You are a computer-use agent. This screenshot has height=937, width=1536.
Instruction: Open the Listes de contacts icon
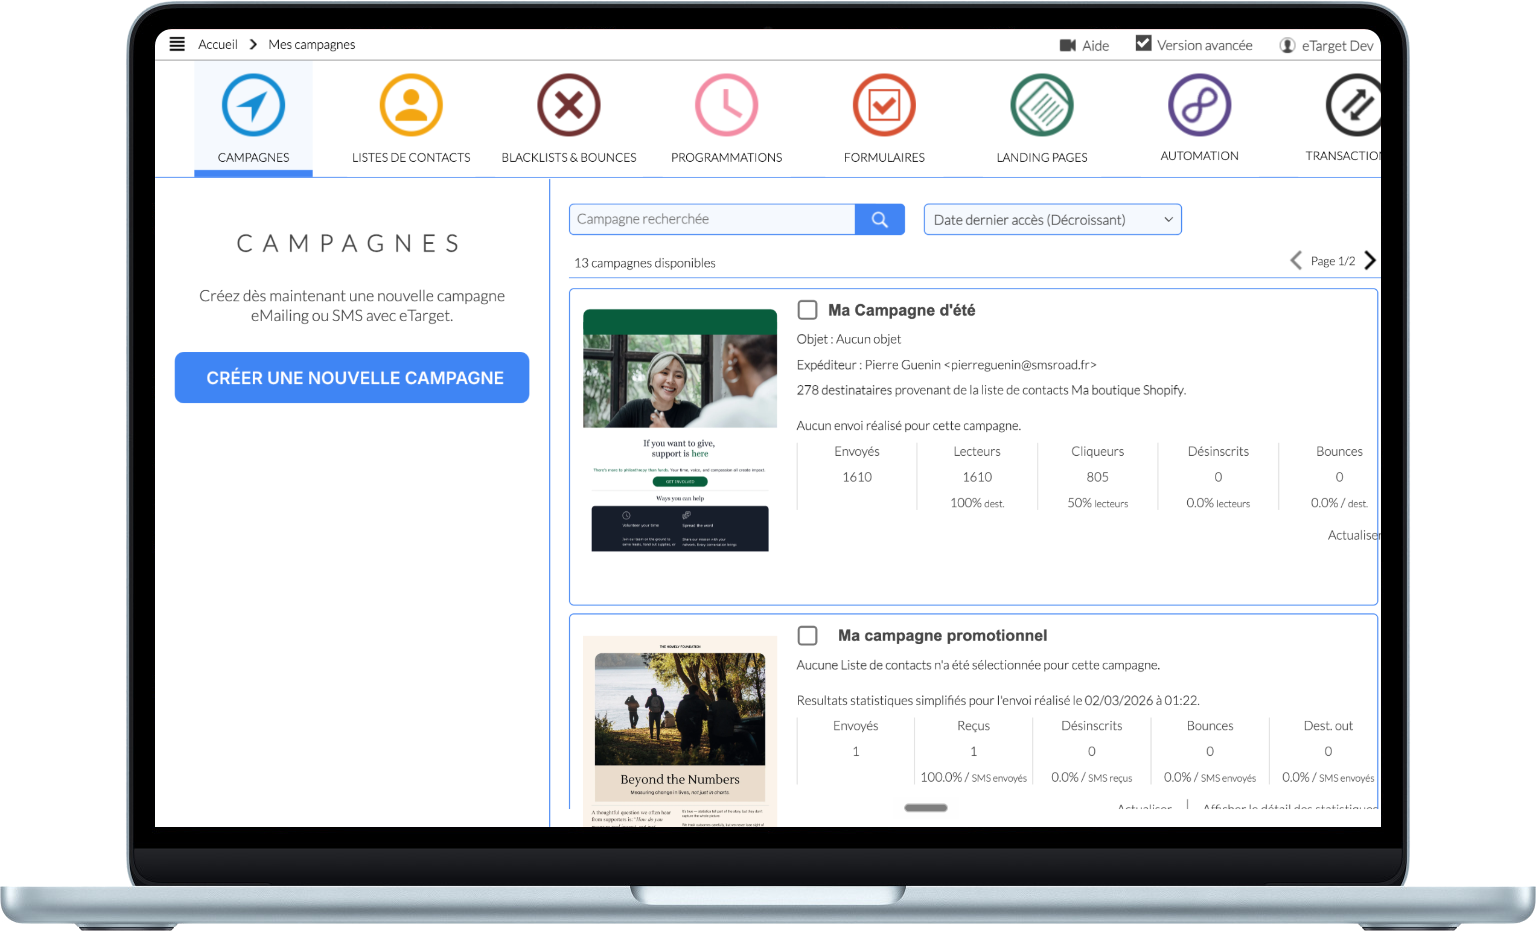411,105
